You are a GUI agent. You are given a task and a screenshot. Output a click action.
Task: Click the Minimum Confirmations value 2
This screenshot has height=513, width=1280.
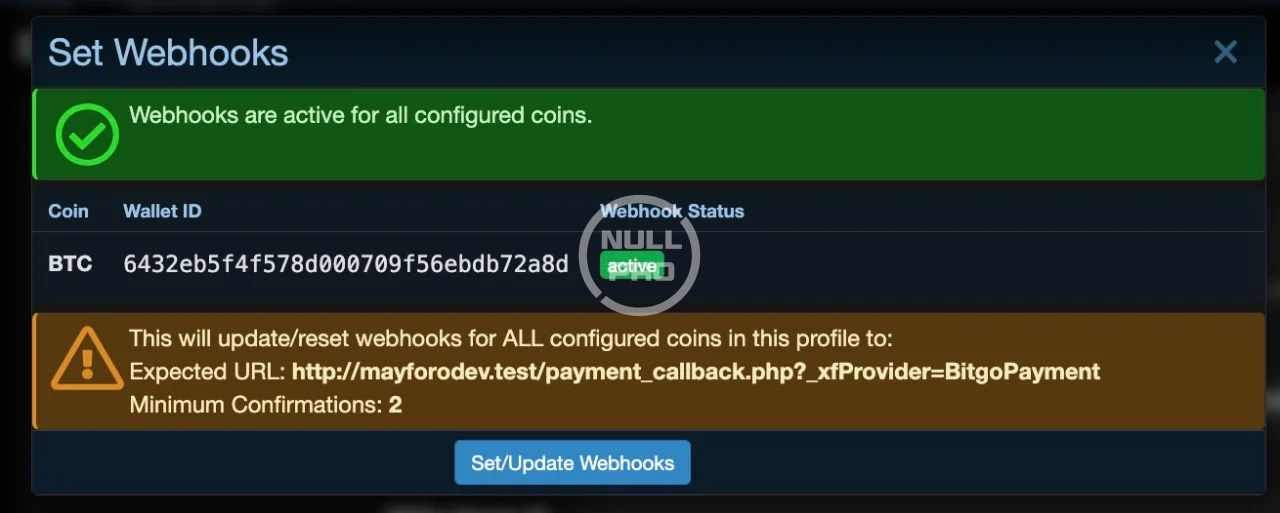coord(395,405)
